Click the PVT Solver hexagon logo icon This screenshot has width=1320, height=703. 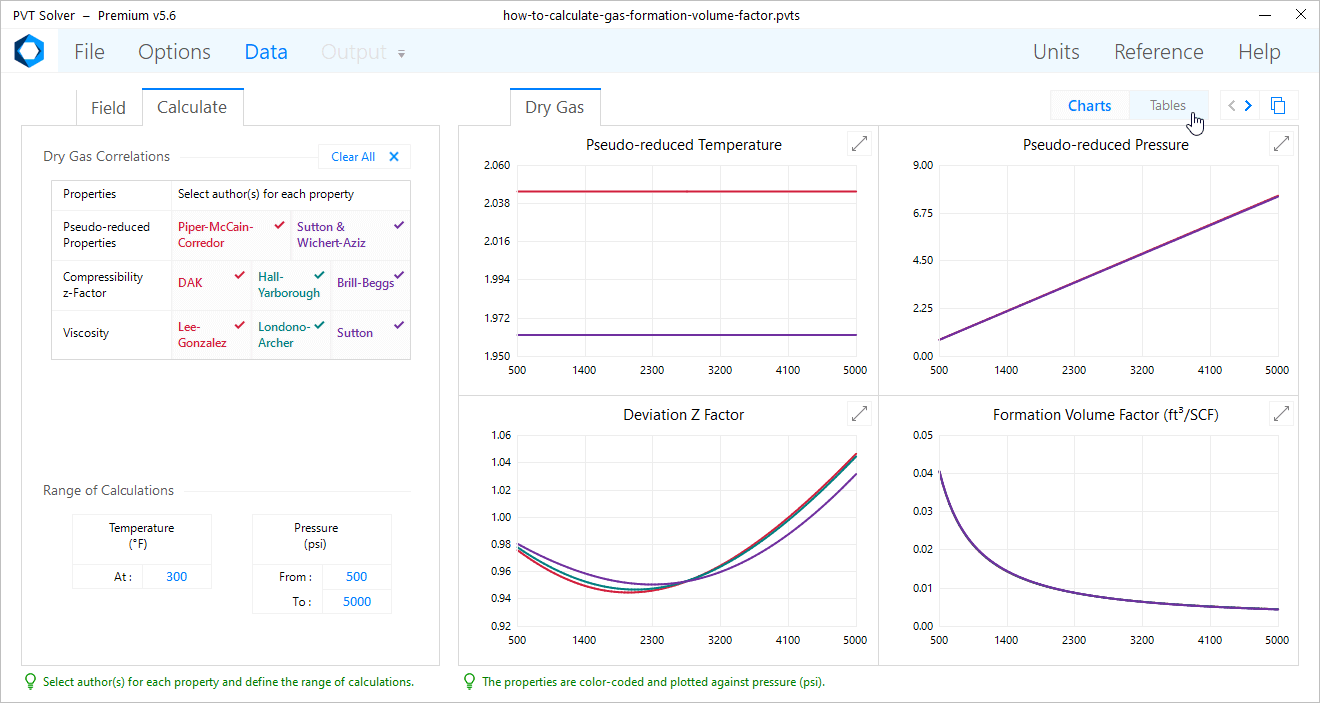click(28, 51)
